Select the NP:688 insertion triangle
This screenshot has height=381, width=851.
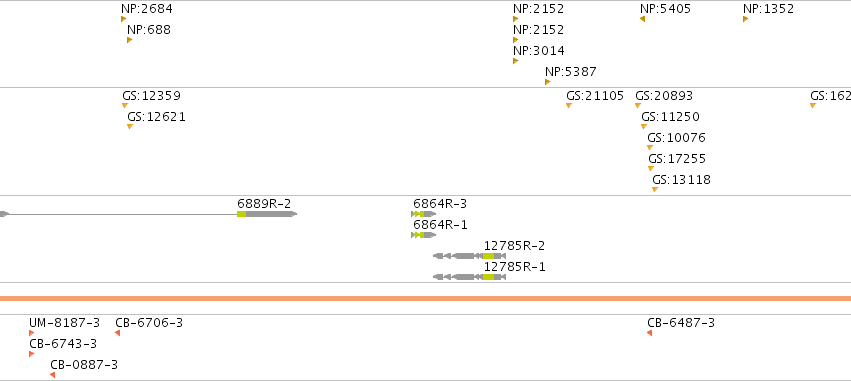pyautogui.click(x=130, y=40)
